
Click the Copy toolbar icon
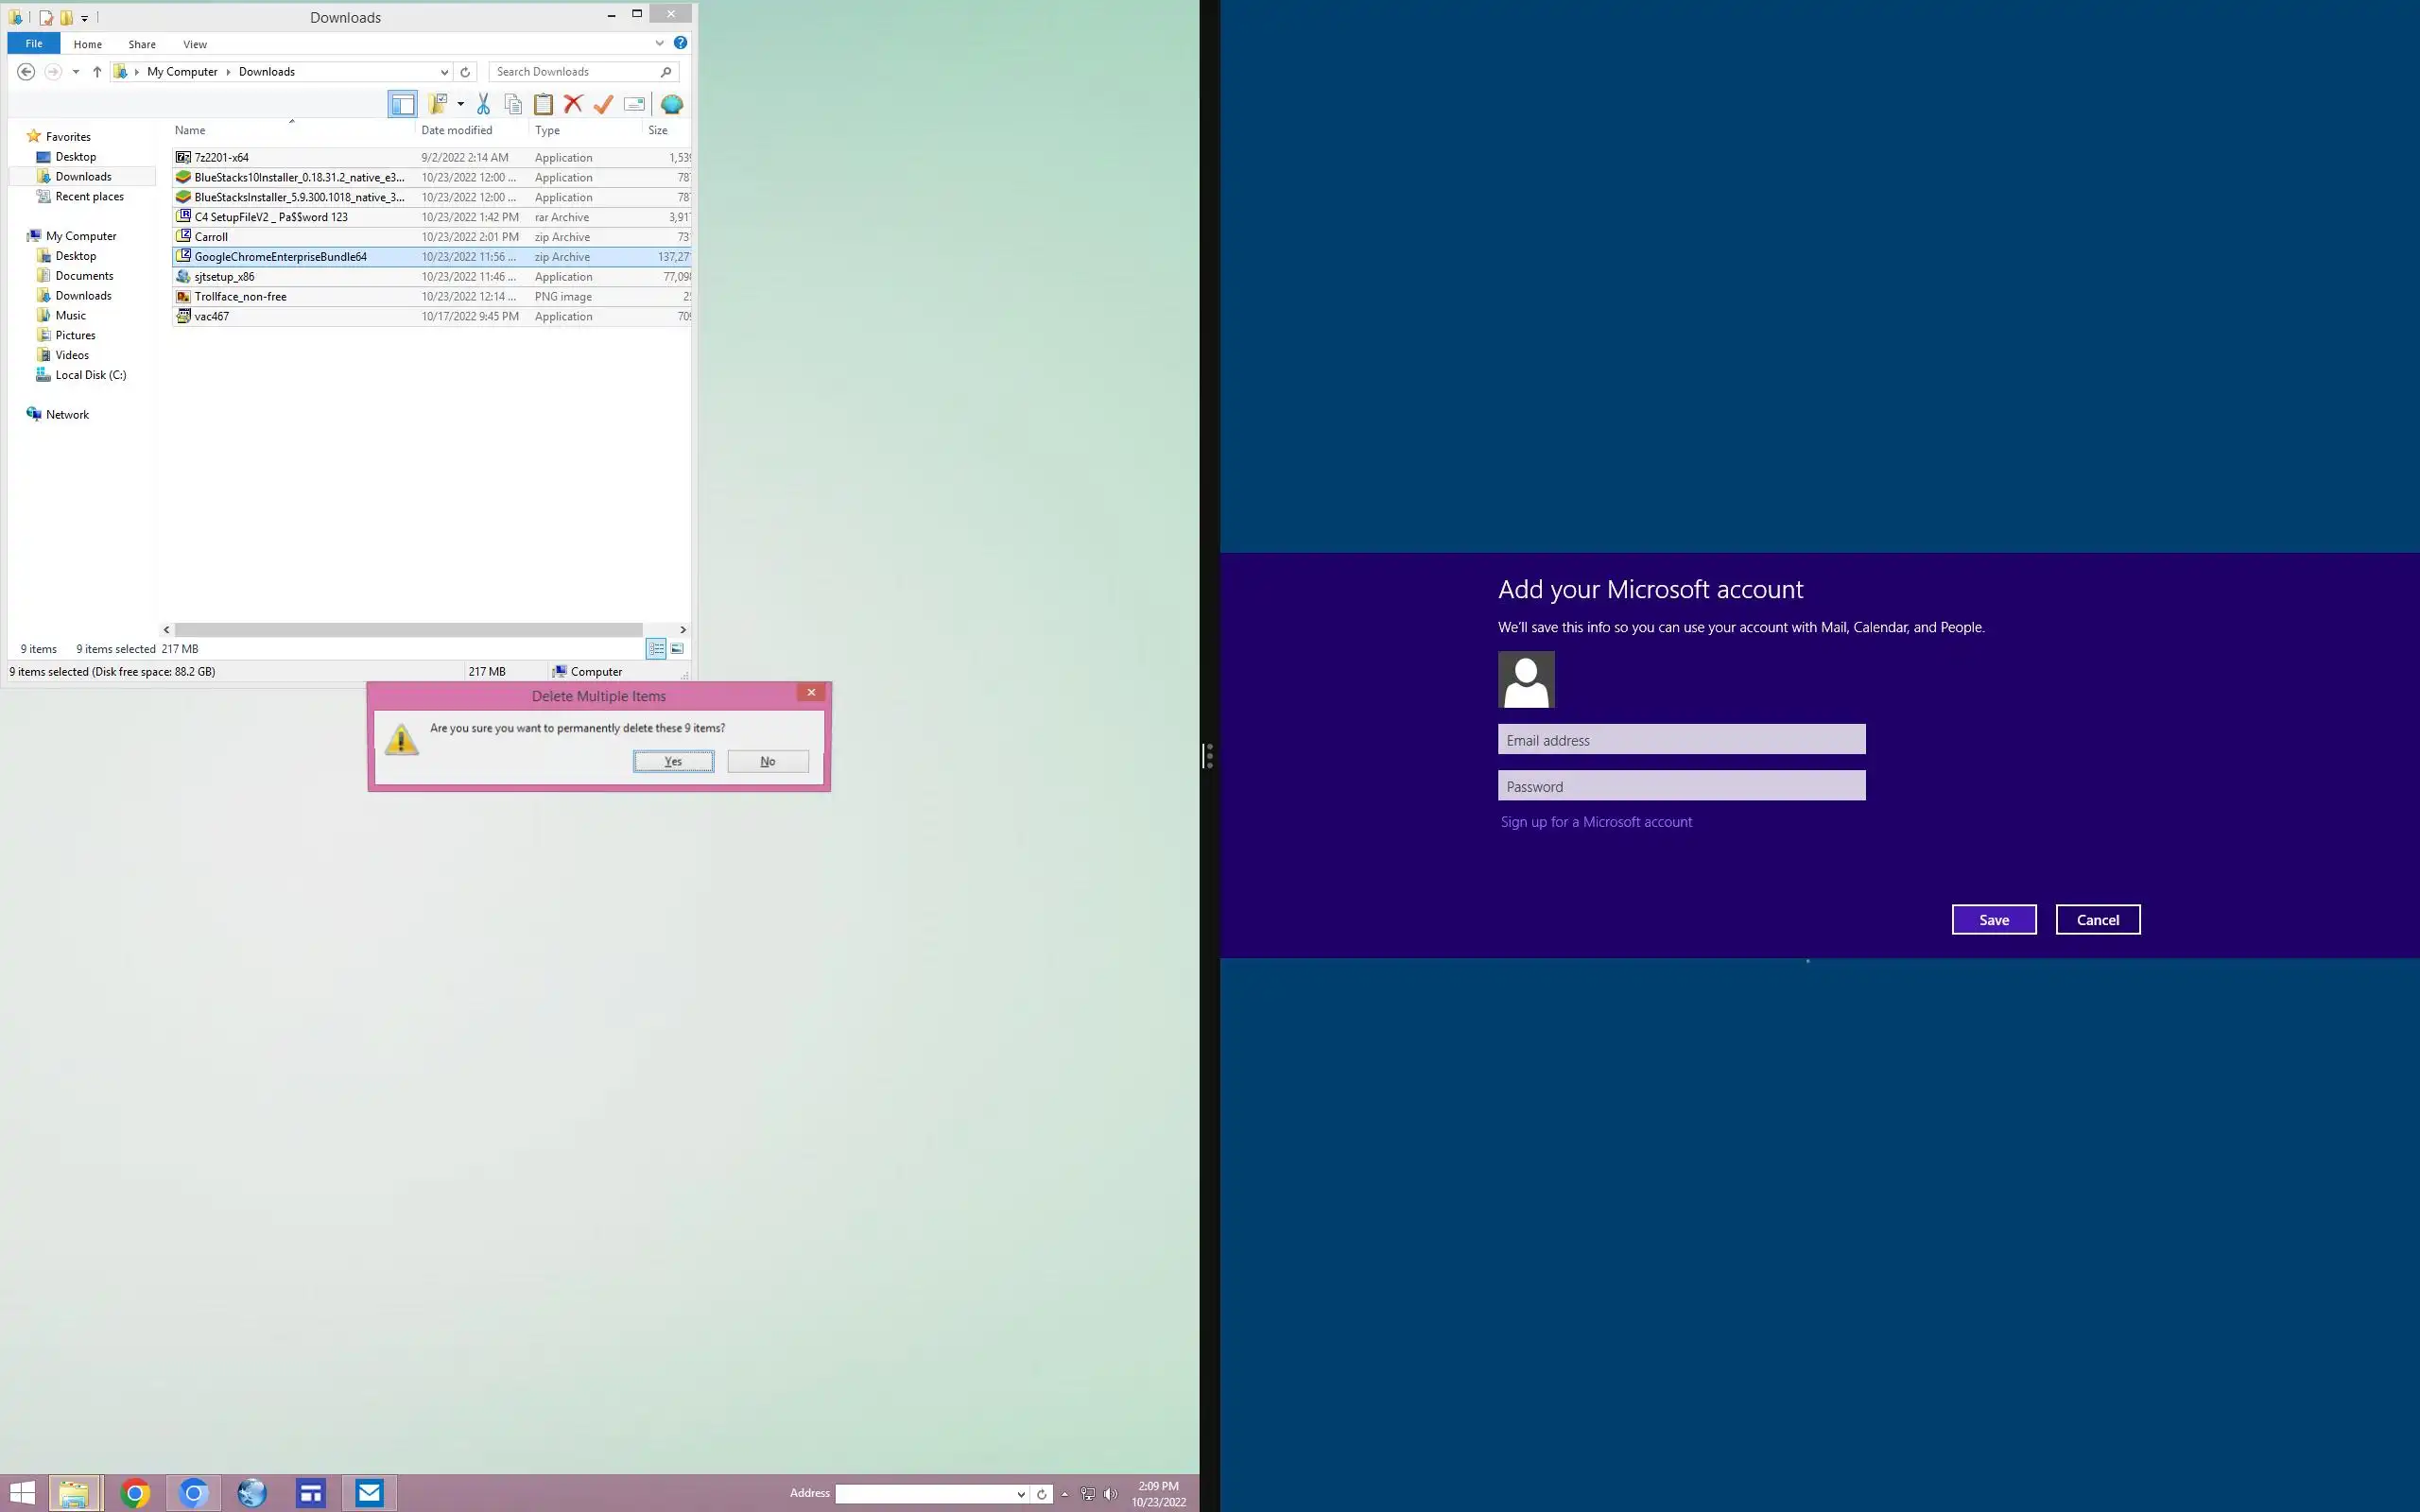(513, 104)
